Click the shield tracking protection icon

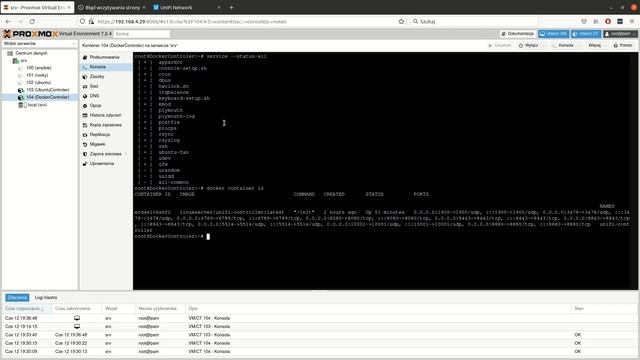tap(82, 21)
